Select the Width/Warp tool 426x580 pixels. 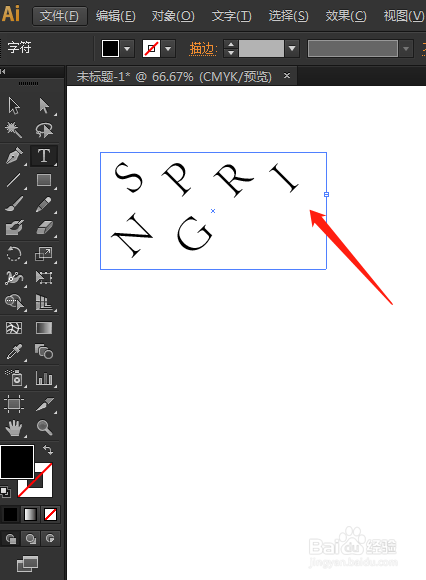[14, 278]
